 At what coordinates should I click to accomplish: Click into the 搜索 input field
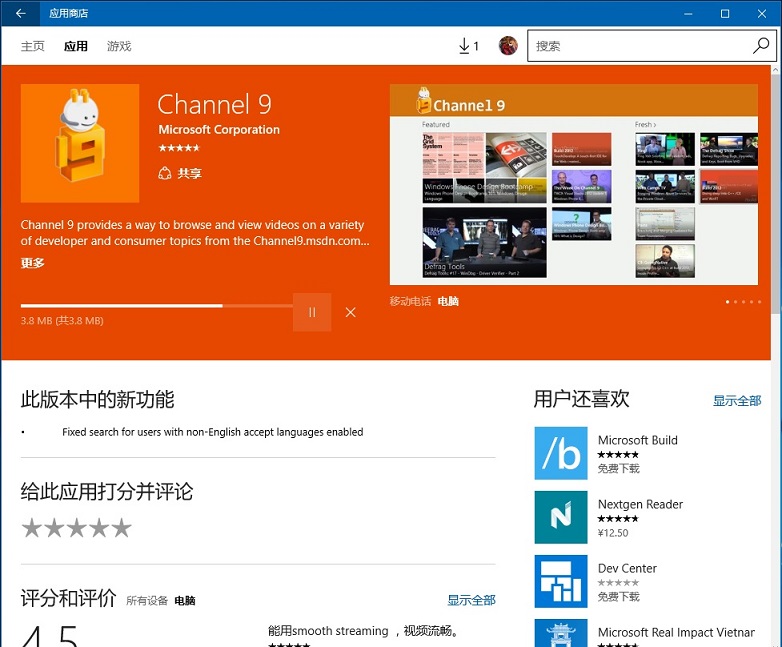click(x=640, y=46)
